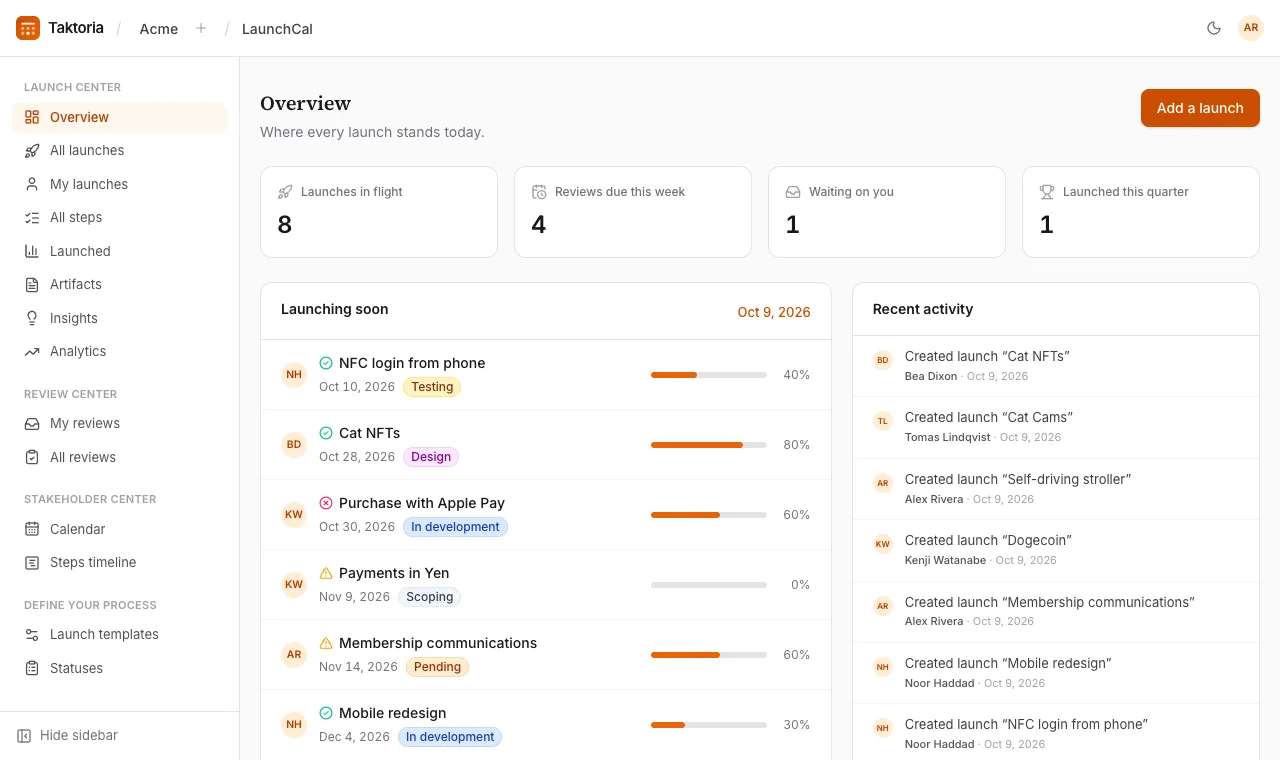Click the trend line icon beside Analytics
This screenshot has width=1280, height=760.
click(x=32, y=351)
